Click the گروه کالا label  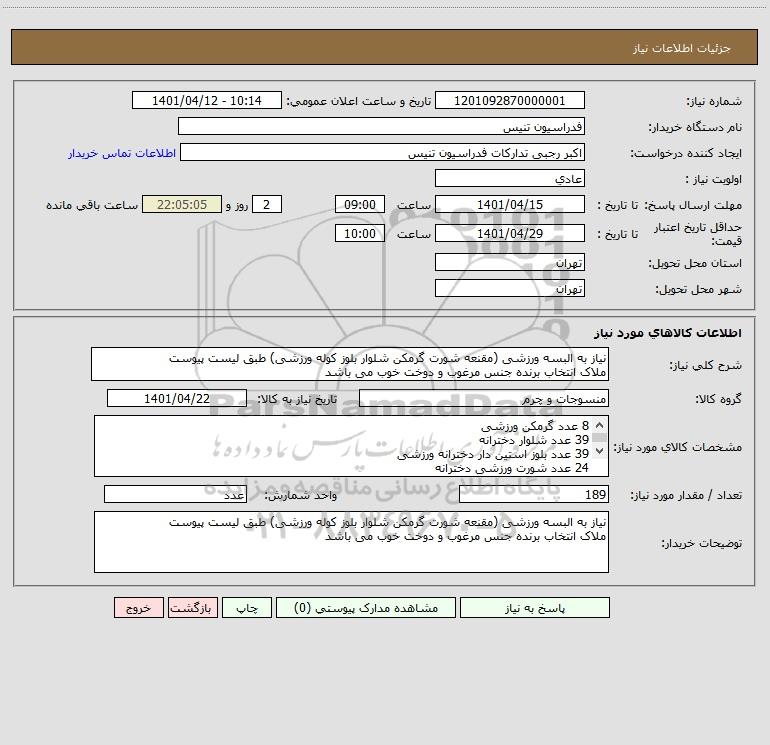point(718,399)
